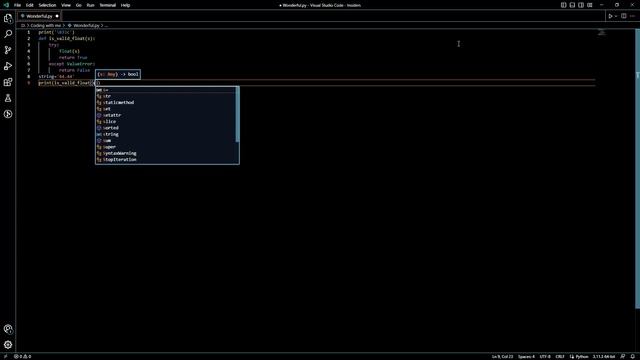Click the 'Coding with me' breadcrumb

pyautogui.click(x=46, y=25)
